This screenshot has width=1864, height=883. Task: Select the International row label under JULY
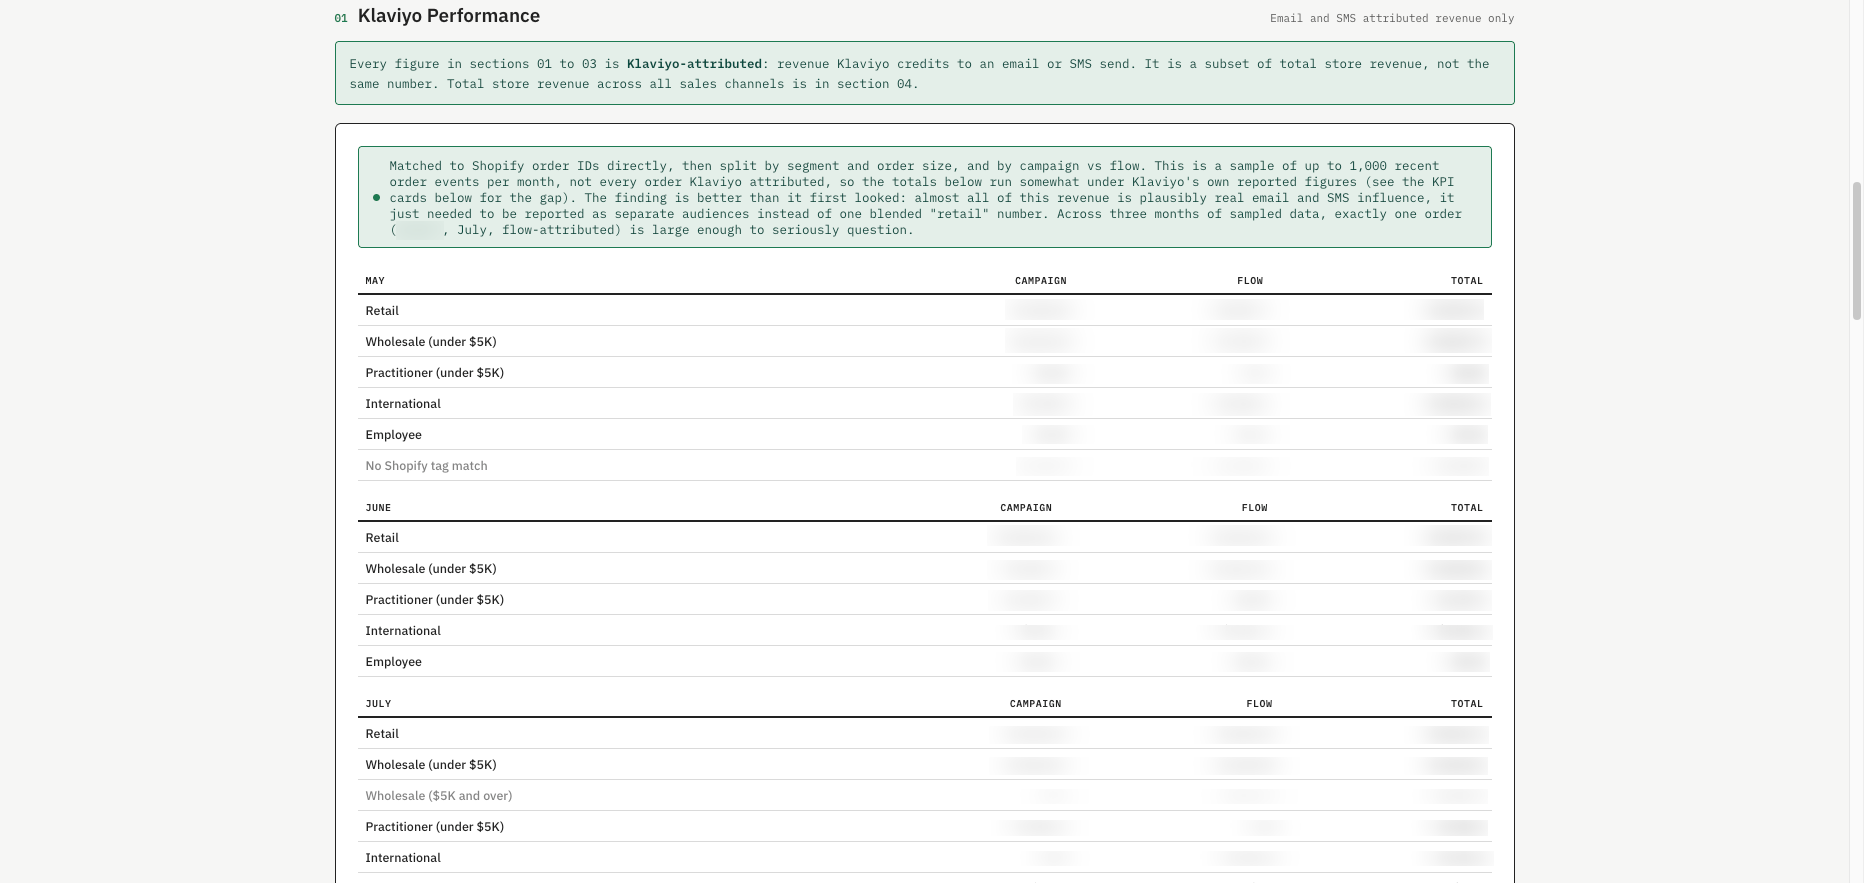pyautogui.click(x=403, y=858)
